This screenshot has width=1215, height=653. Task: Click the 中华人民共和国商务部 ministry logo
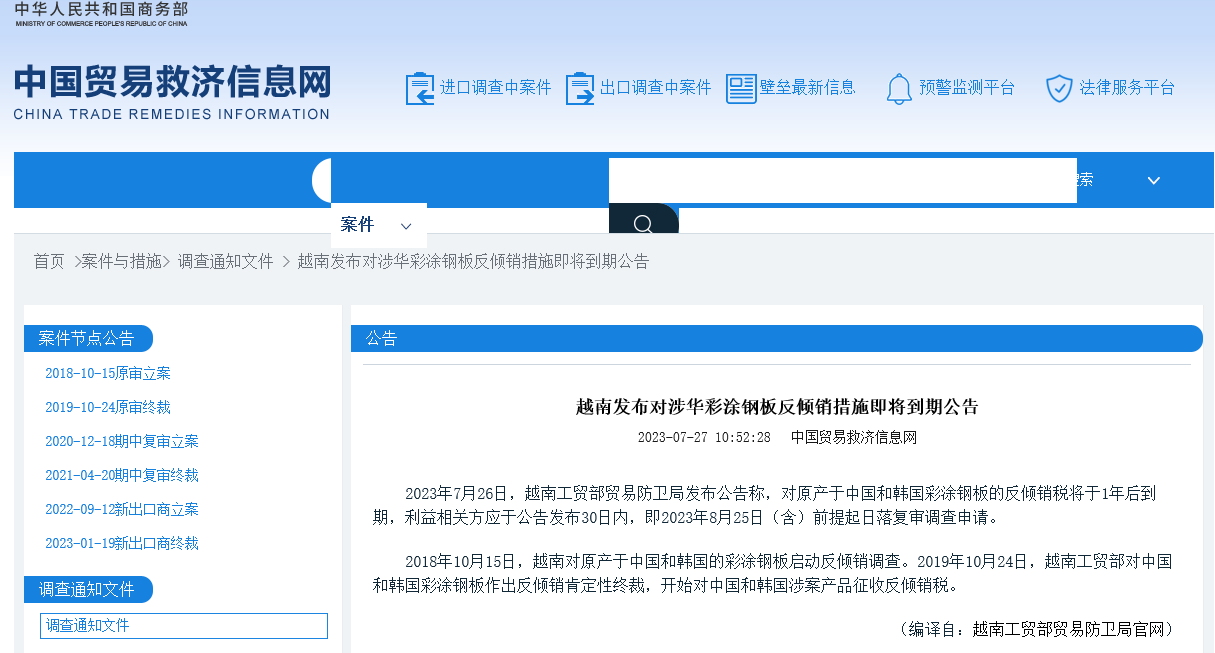click(x=101, y=13)
